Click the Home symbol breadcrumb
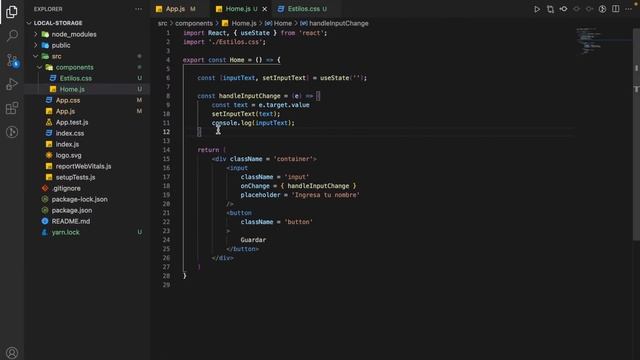This screenshot has width=640, height=360. [283, 24]
